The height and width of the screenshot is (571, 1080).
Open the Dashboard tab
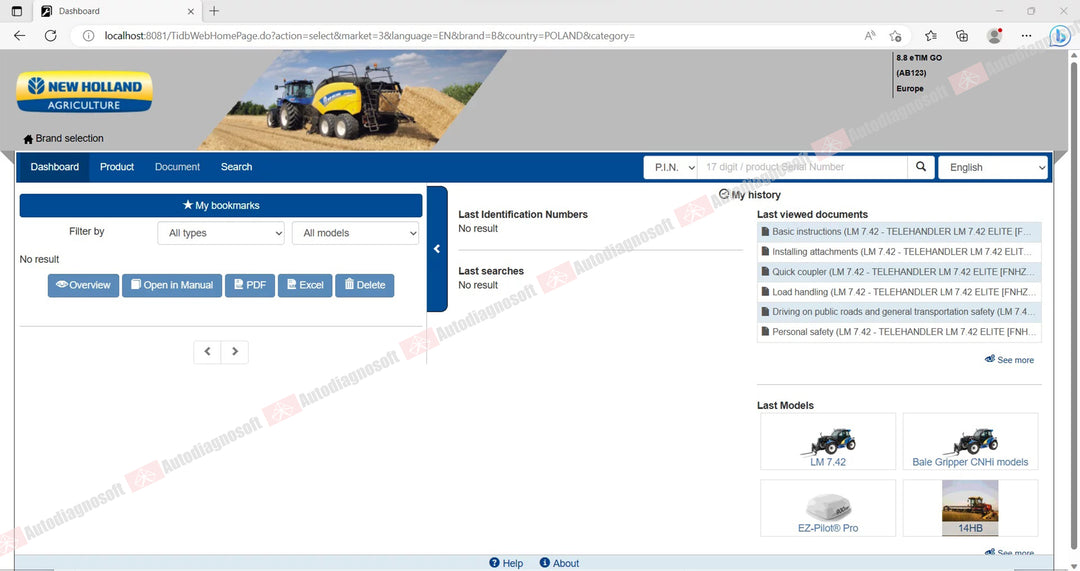[x=54, y=167]
